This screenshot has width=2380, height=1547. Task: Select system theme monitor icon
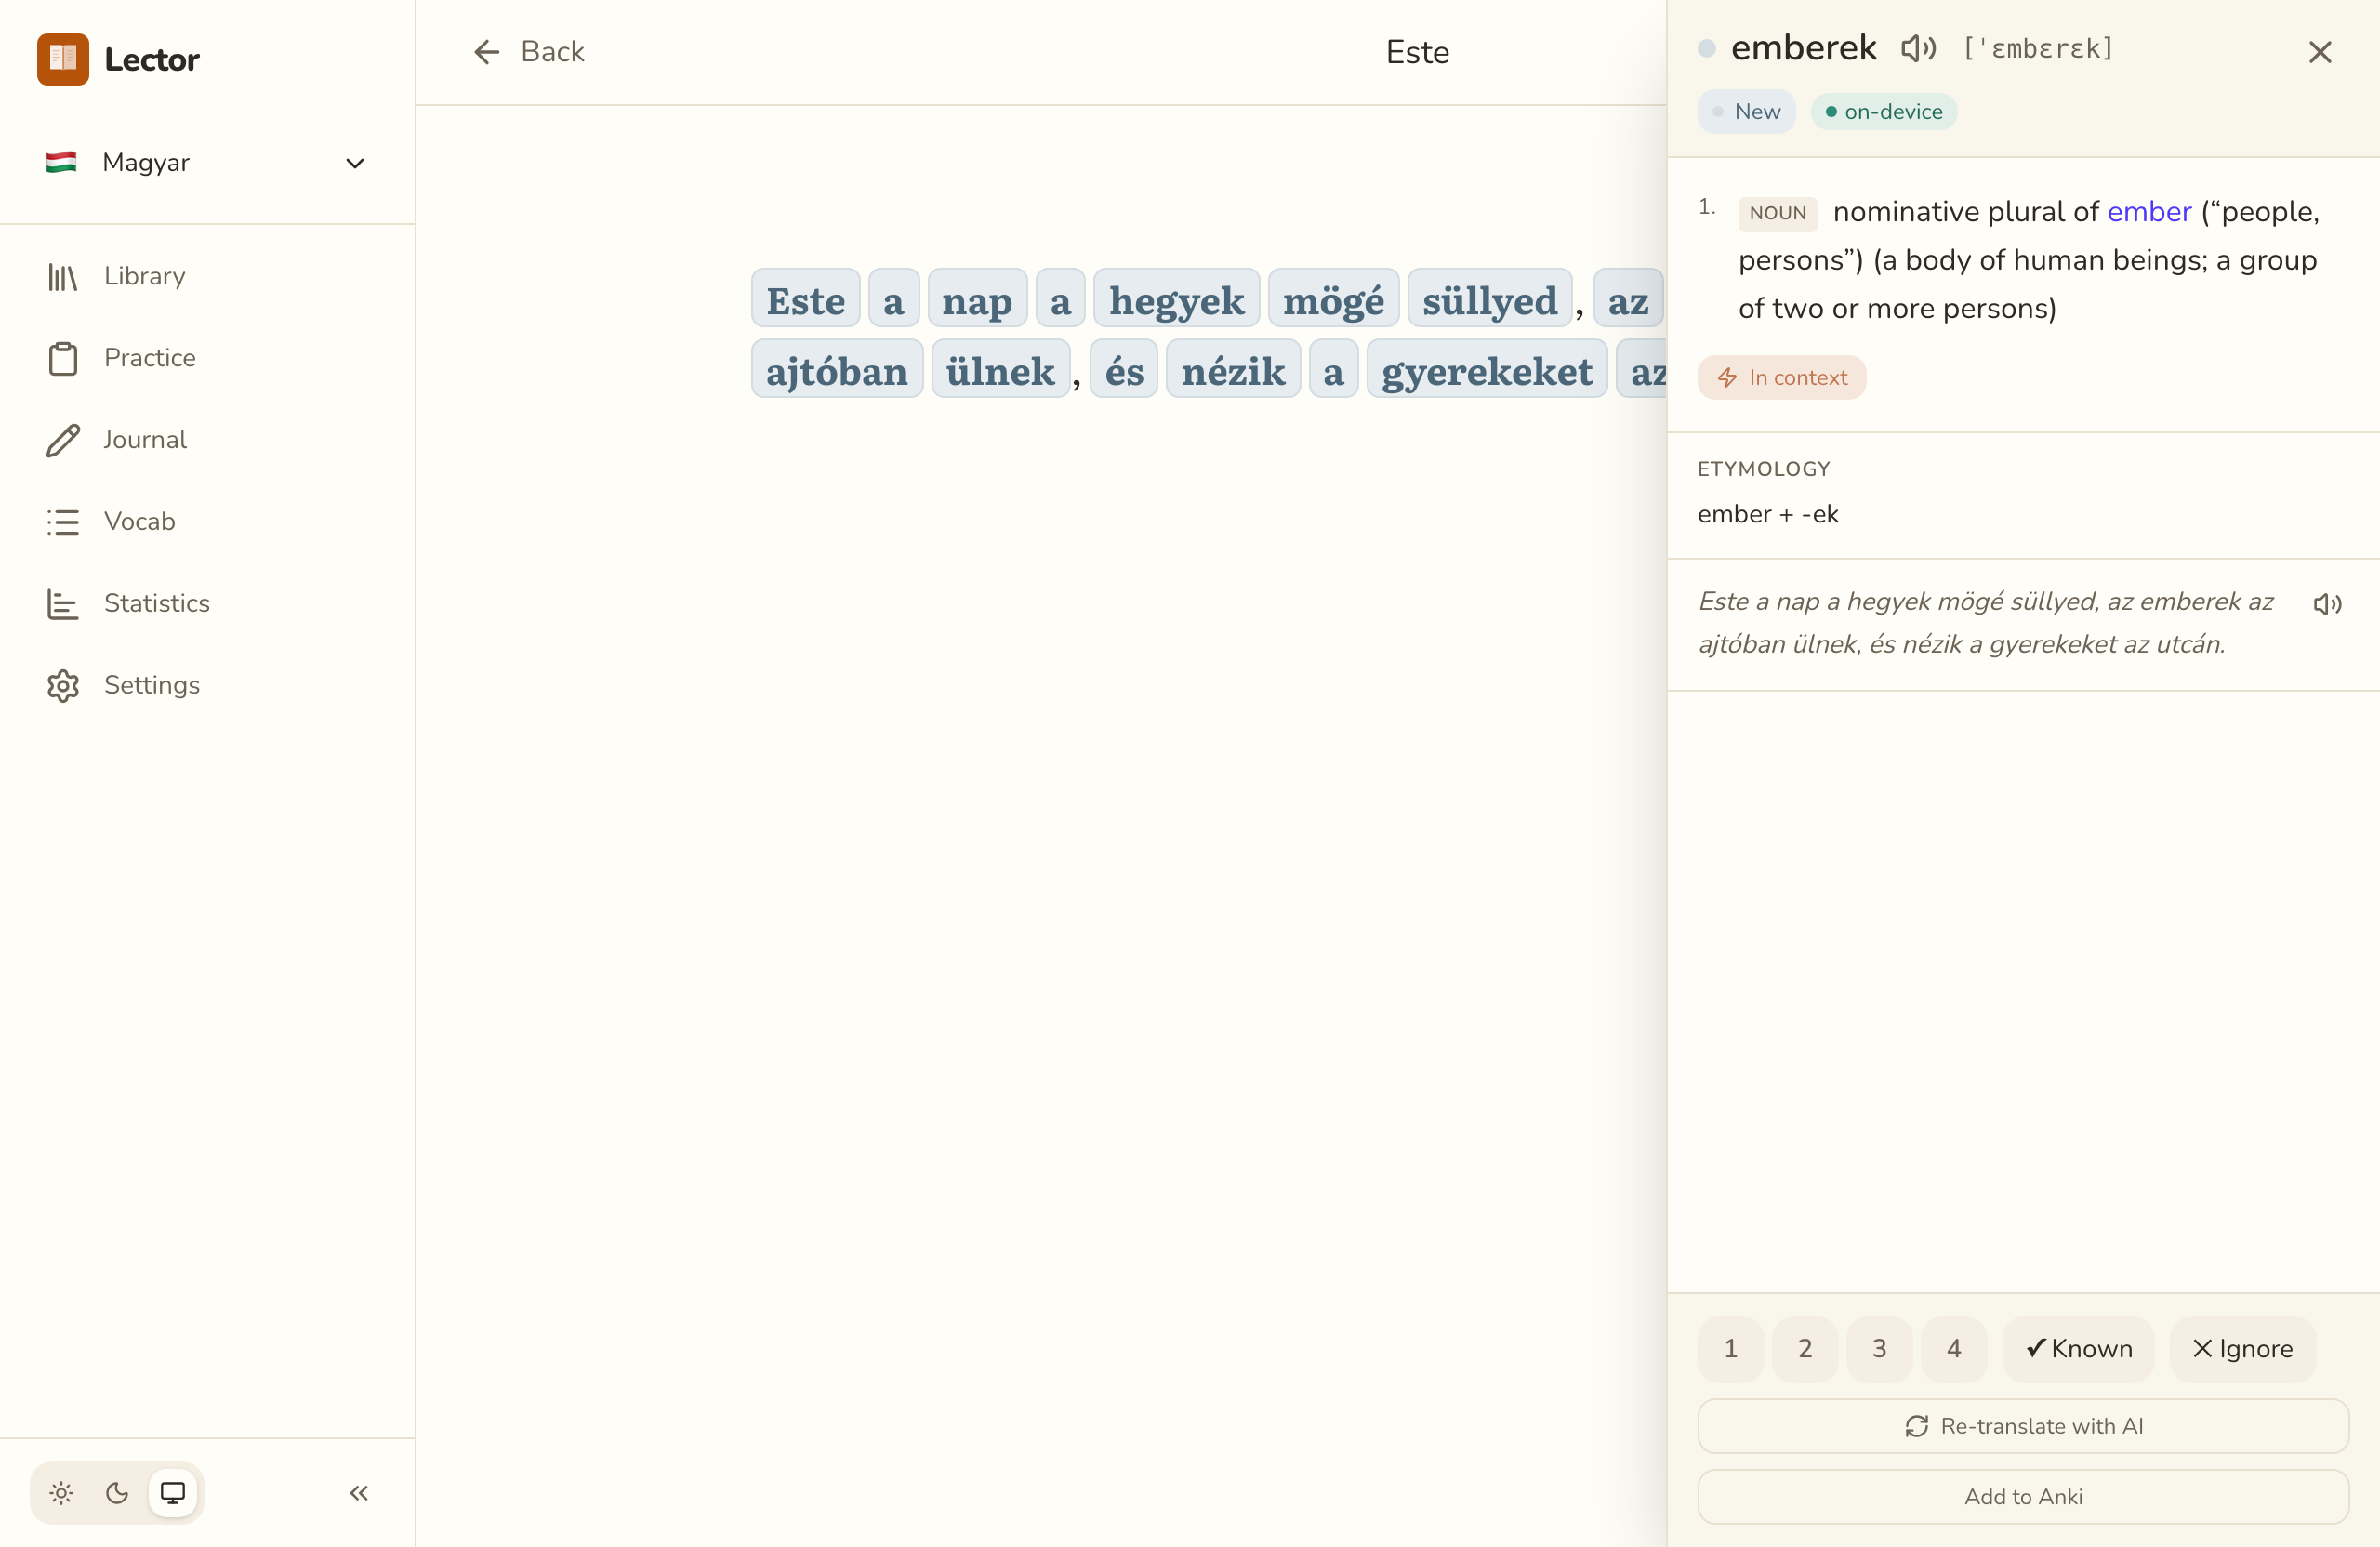tap(173, 1493)
